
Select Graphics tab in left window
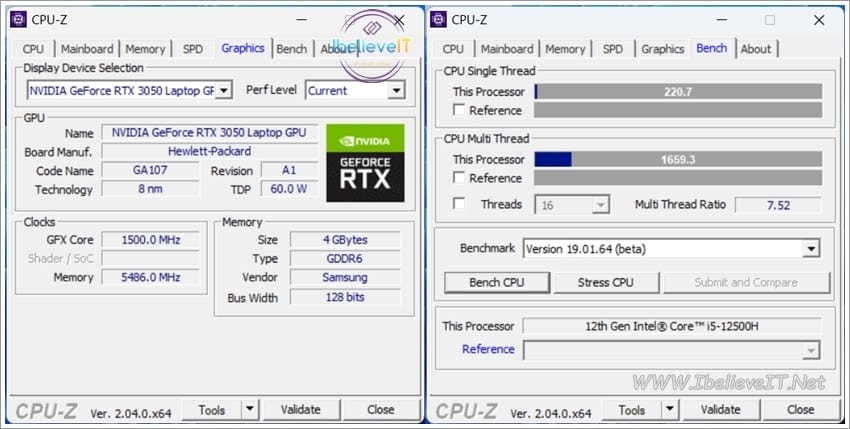coord(243,48)
